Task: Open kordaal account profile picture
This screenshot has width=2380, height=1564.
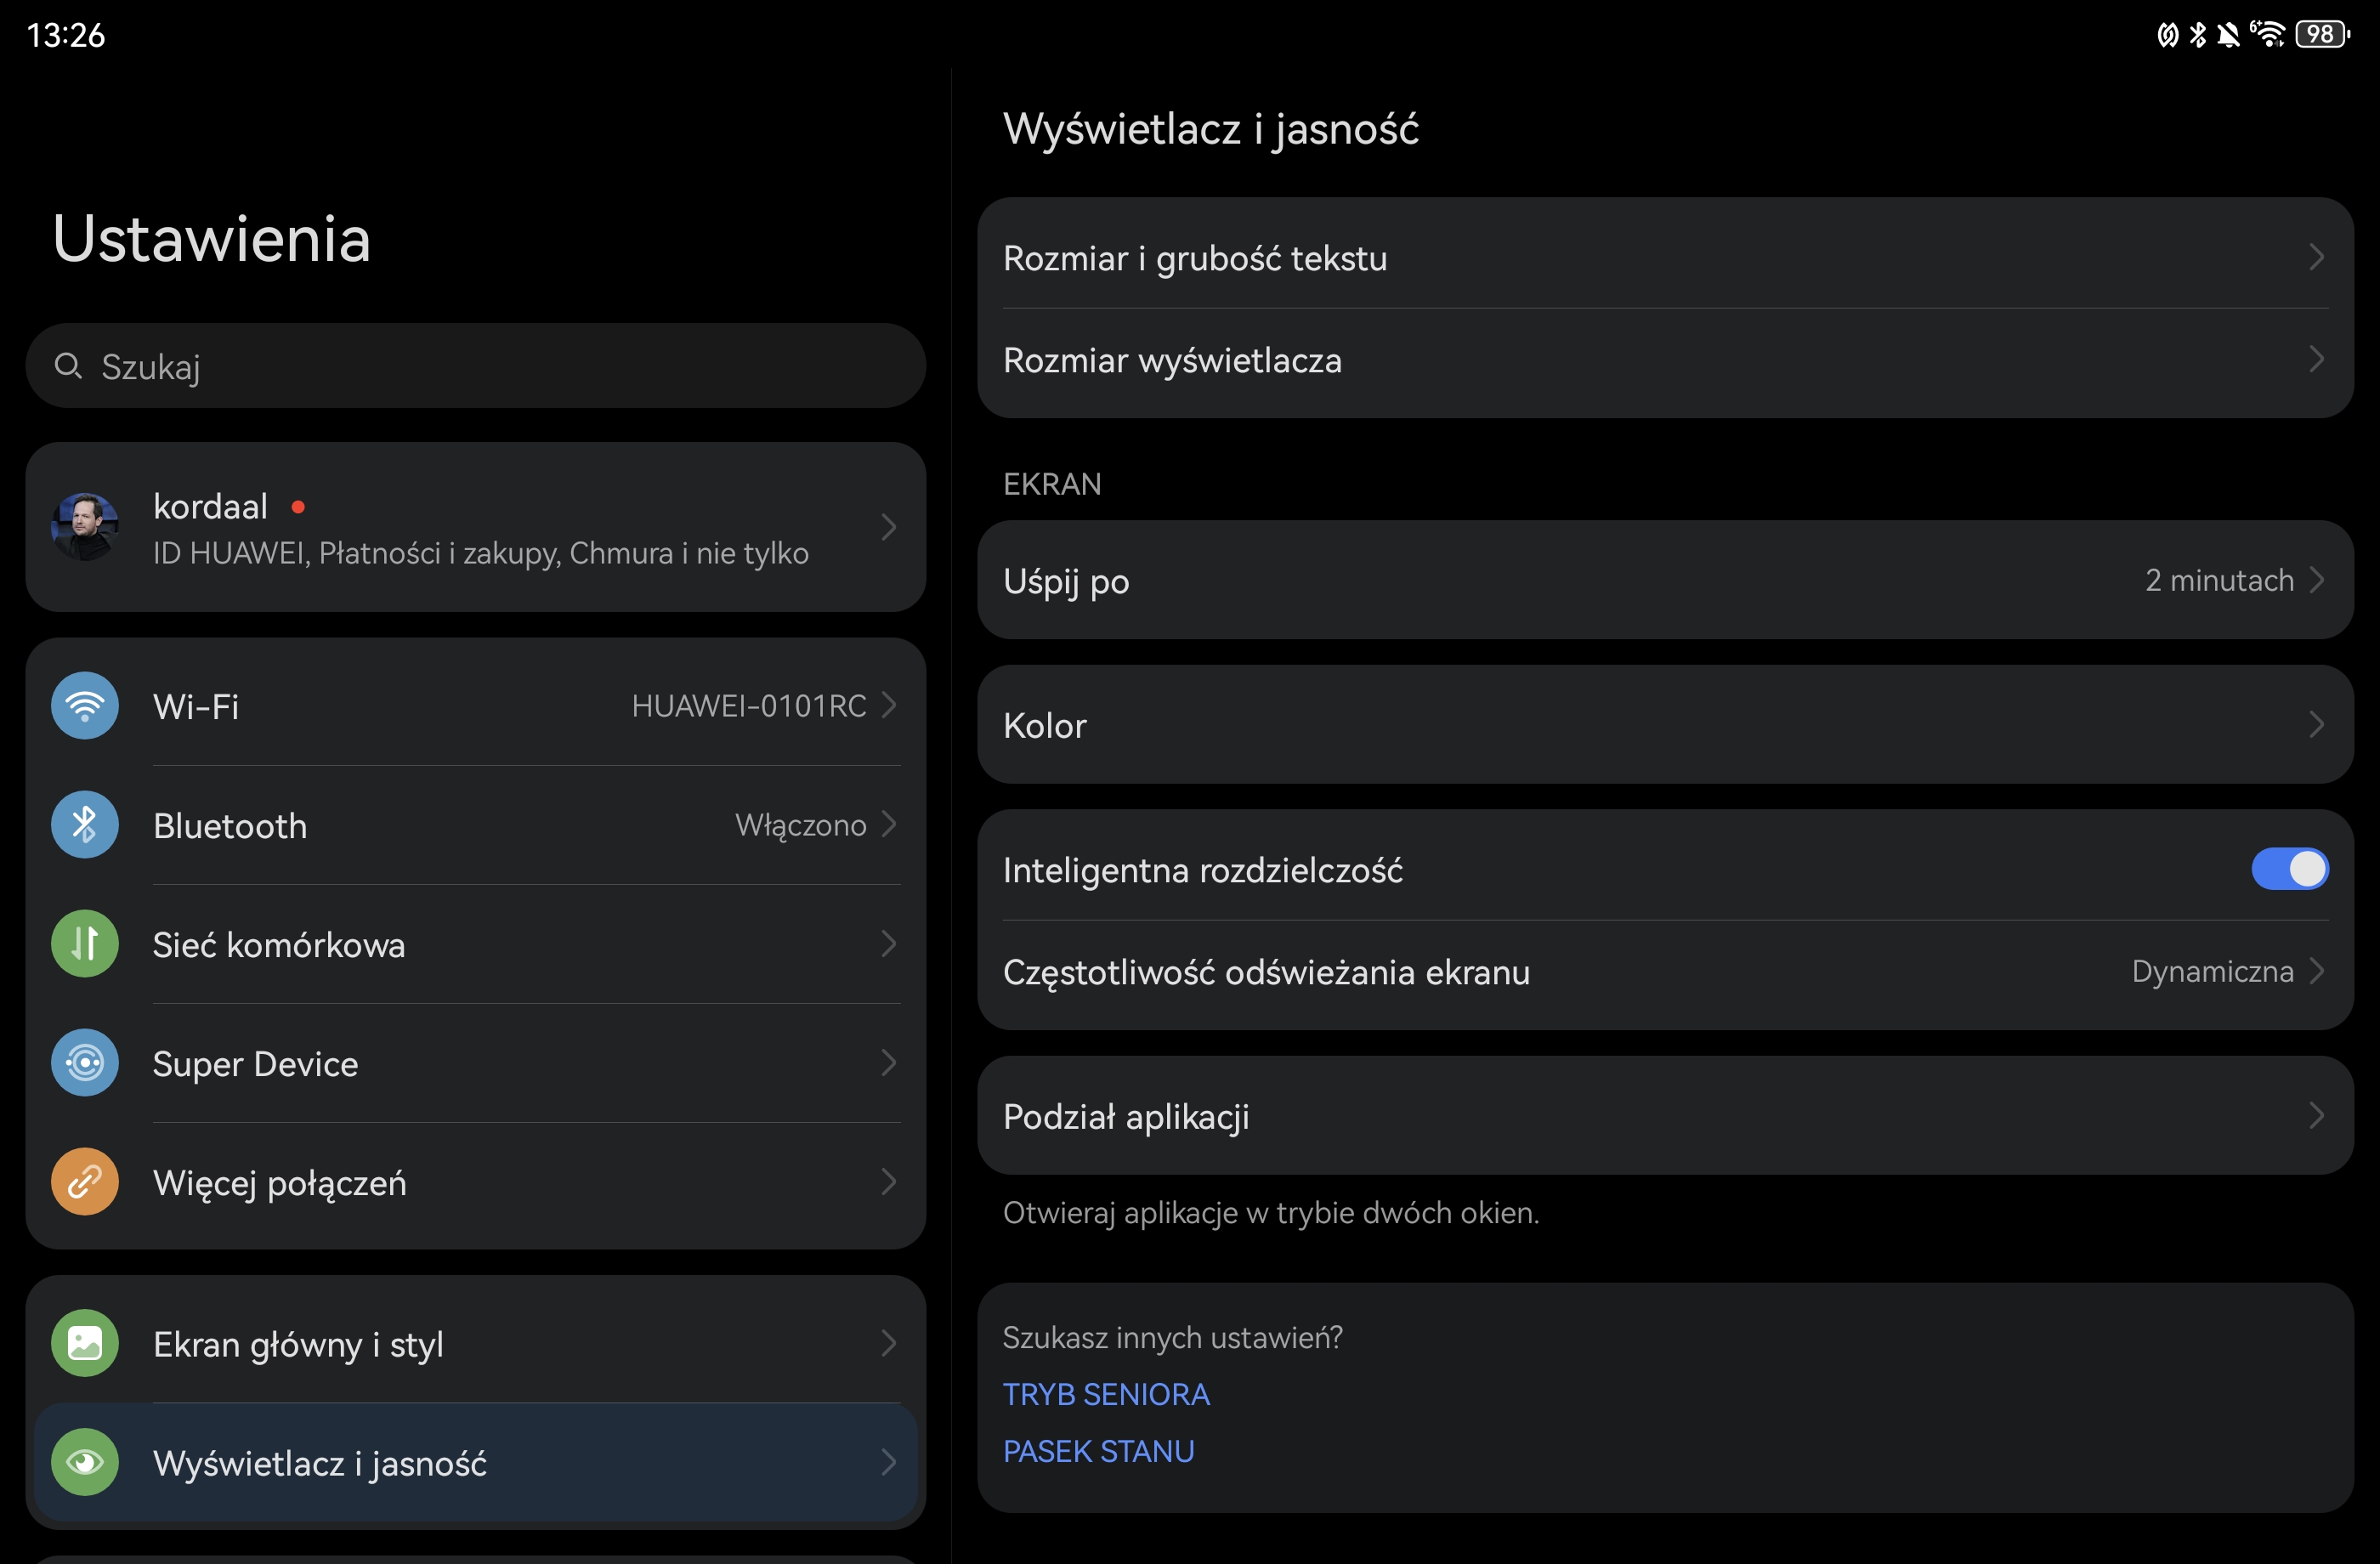Action: point(85,527)
